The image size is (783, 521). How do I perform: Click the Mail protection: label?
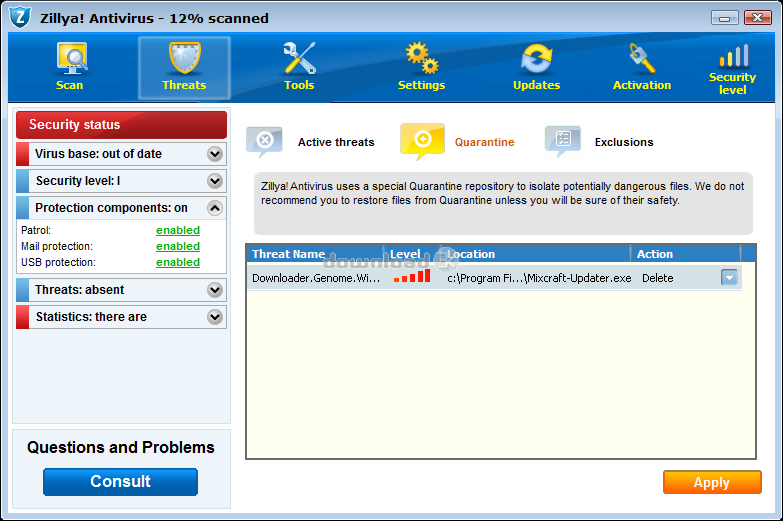(x=57, y=246)
